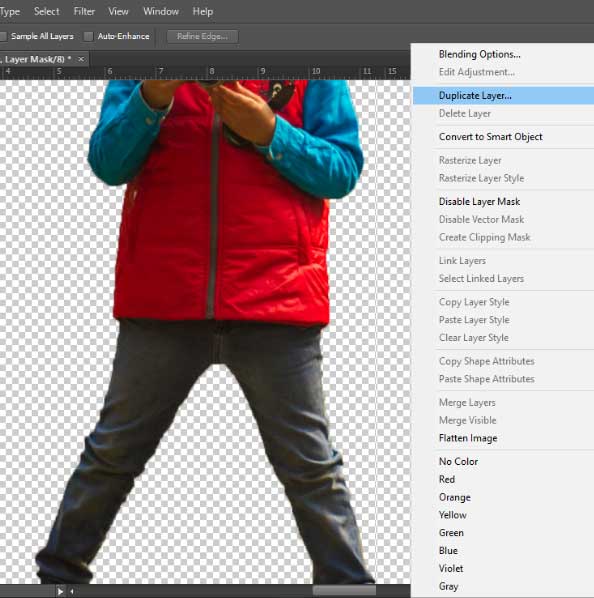Open the status bar info arrow menu
This screenshot has width=594, height=598.
click(60, 592)
